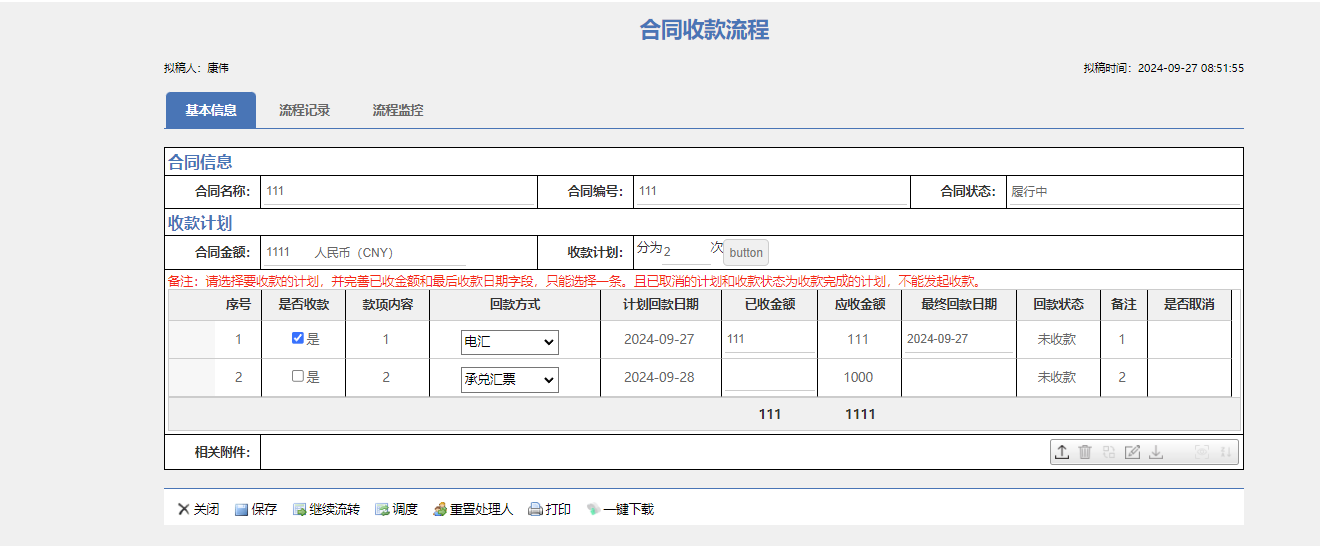Switch to the 流程记录 tab
This screenshot has height=546, width=1320.
coord(304,110)
